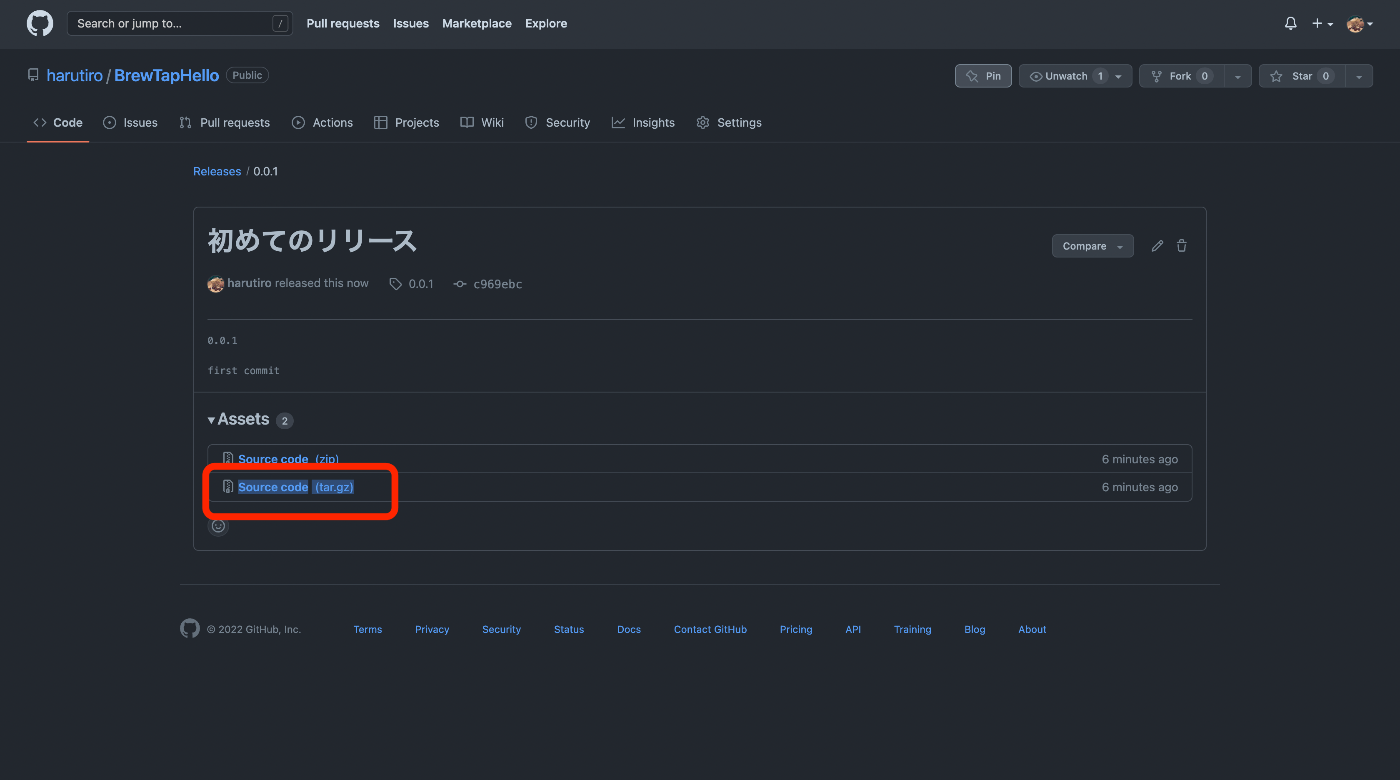Open the Projects tab
Viewport: 1400px width, 780px height.
point(406,123)
